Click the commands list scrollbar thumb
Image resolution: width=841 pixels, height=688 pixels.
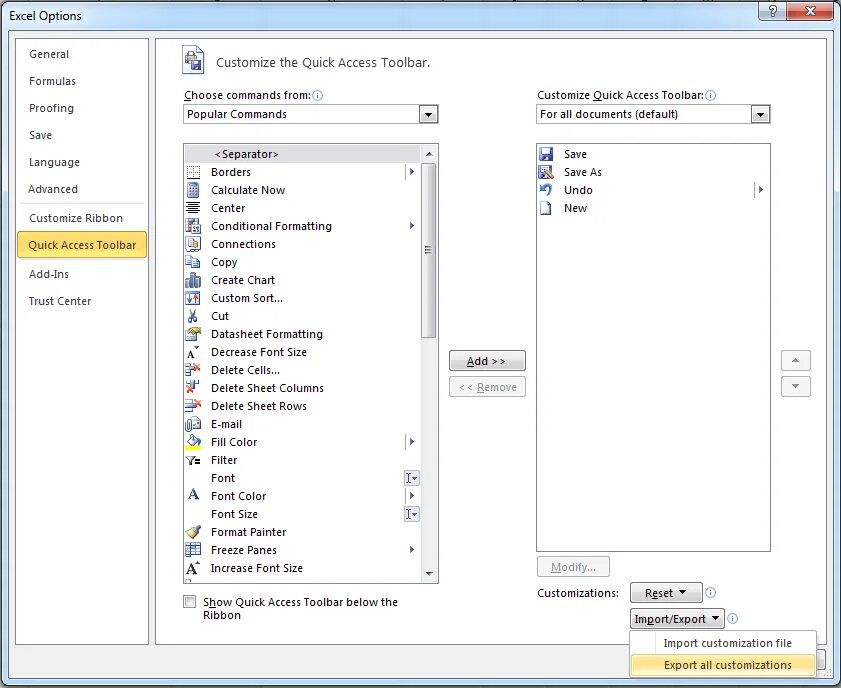coord(428,250)
